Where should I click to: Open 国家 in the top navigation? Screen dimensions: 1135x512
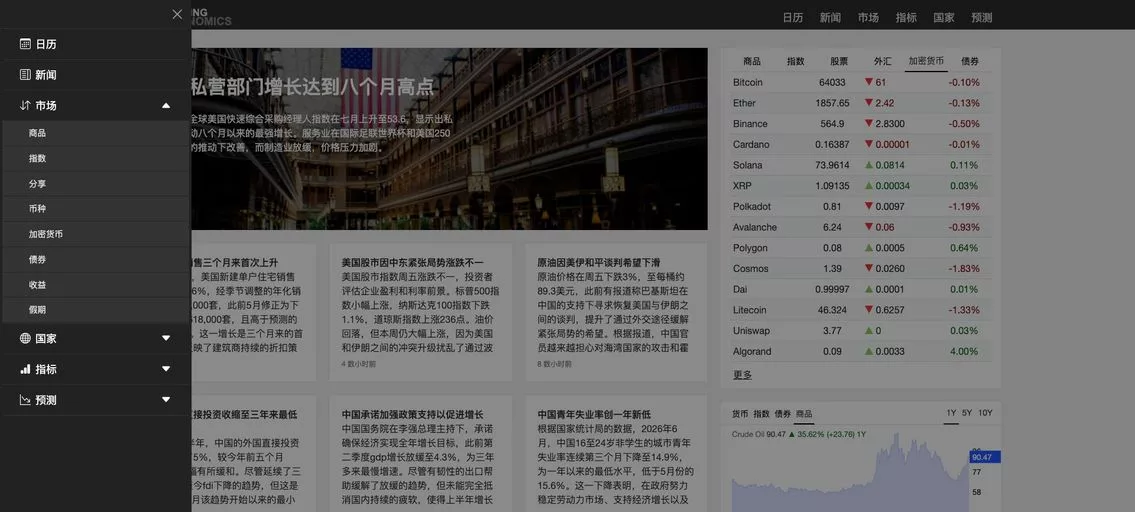tap(944, 17)
